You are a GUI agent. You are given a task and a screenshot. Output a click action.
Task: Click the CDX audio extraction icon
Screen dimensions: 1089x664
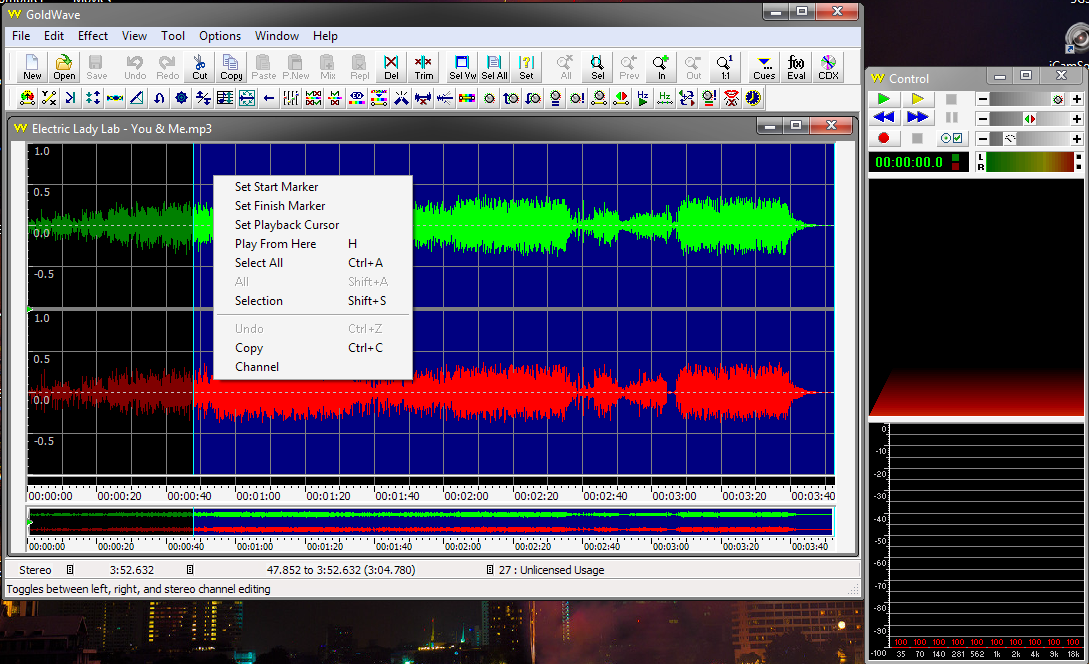click(x=828, y=67)
